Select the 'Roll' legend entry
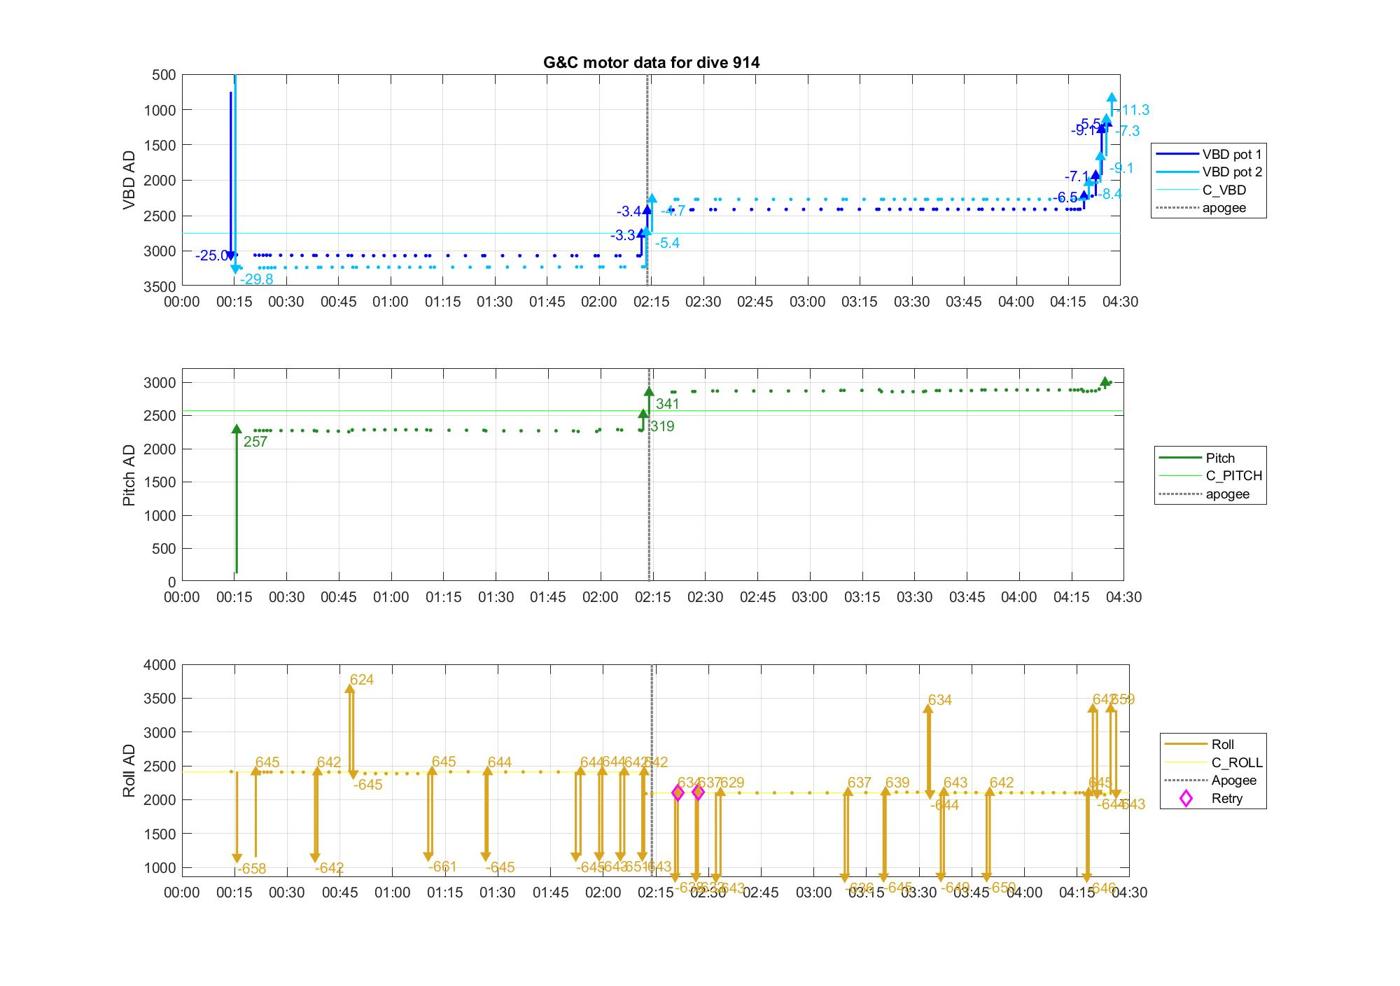This screenshot has width=1400, height=986. 1201,744
